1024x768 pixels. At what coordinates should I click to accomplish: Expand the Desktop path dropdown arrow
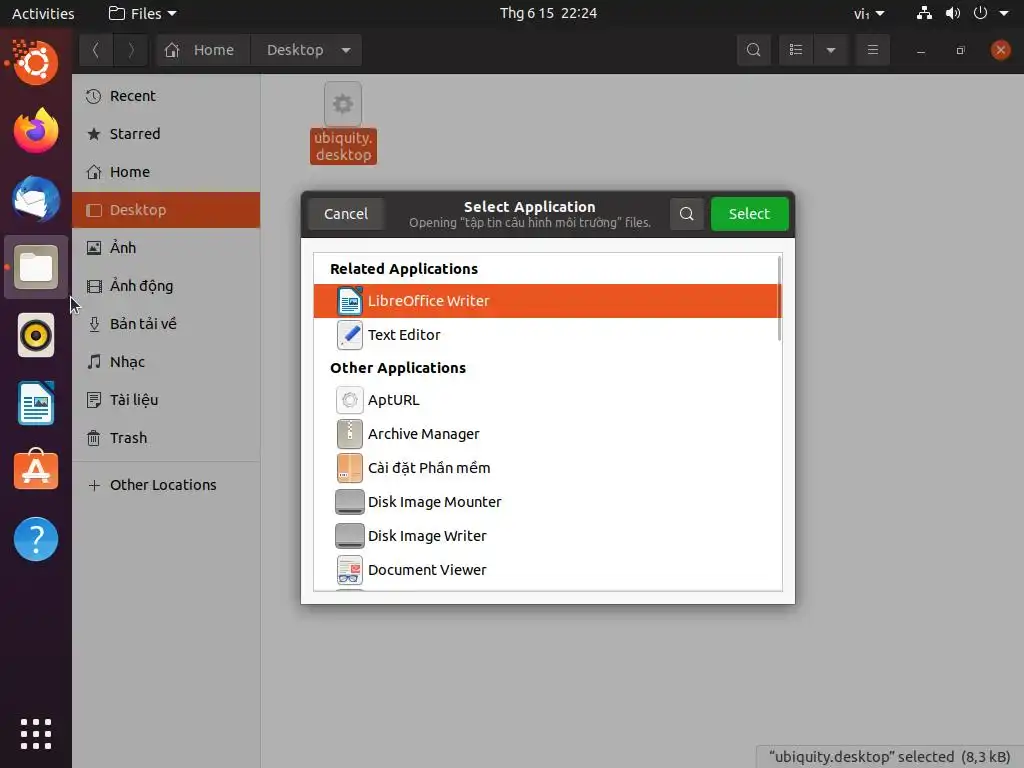coord(346,50)
